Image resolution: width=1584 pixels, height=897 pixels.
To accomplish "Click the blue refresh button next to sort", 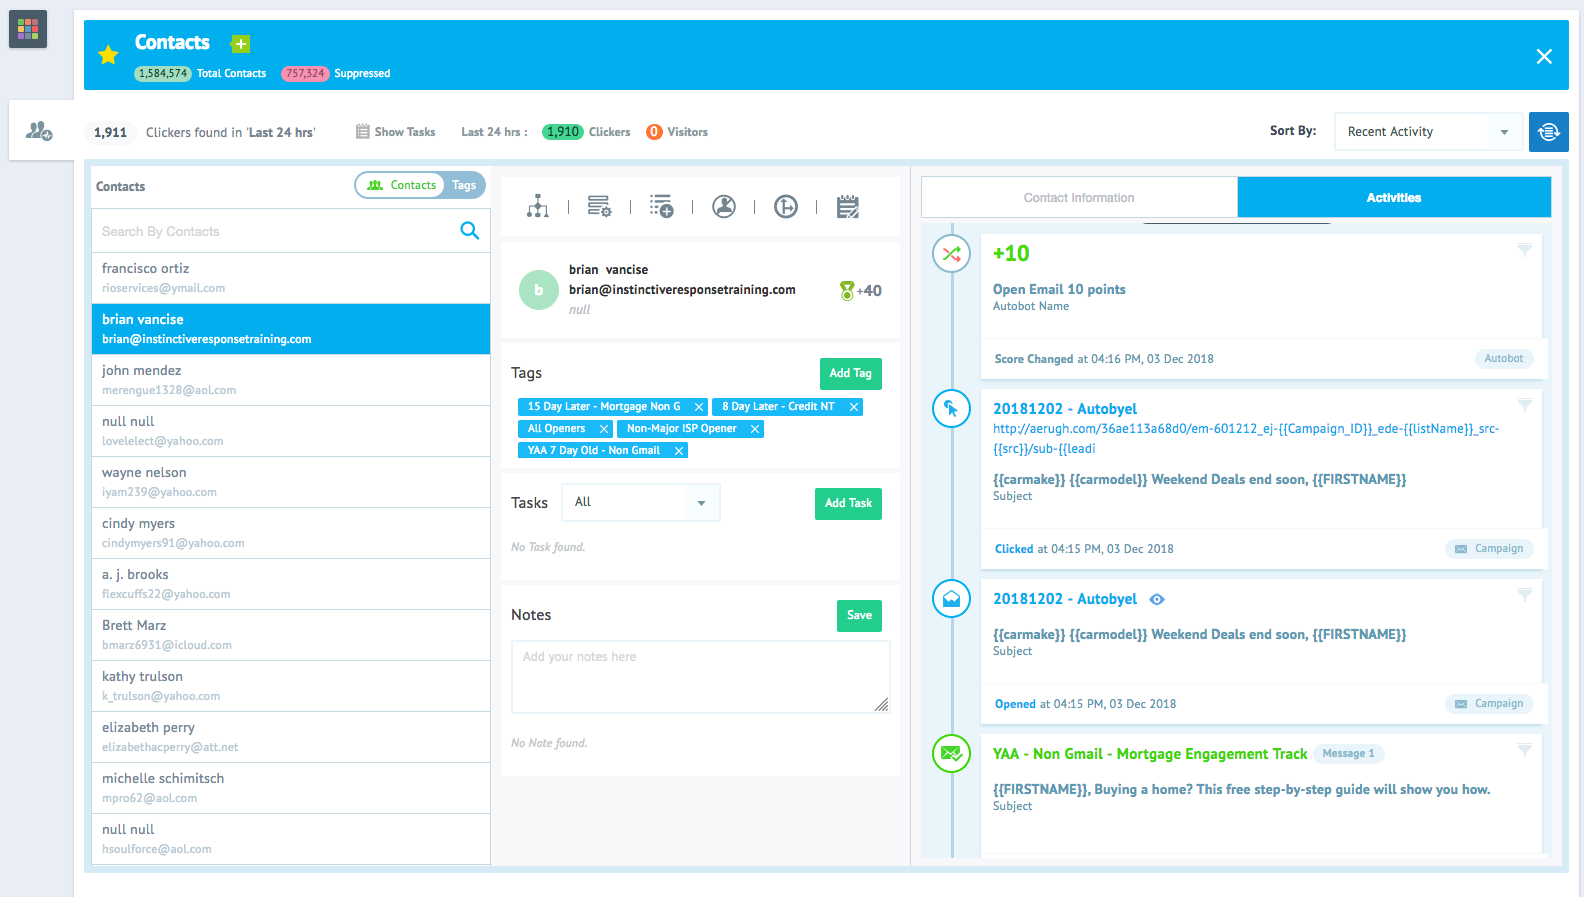I will (x=1548, y=132).
